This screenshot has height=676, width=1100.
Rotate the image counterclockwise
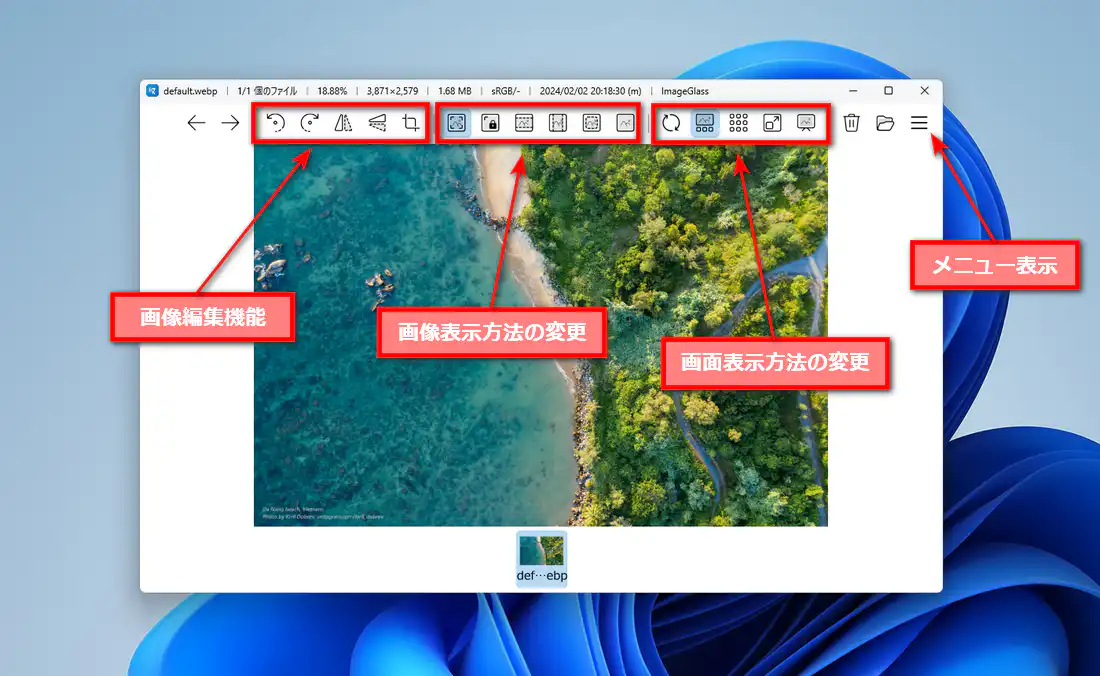(x=275, y=123)
